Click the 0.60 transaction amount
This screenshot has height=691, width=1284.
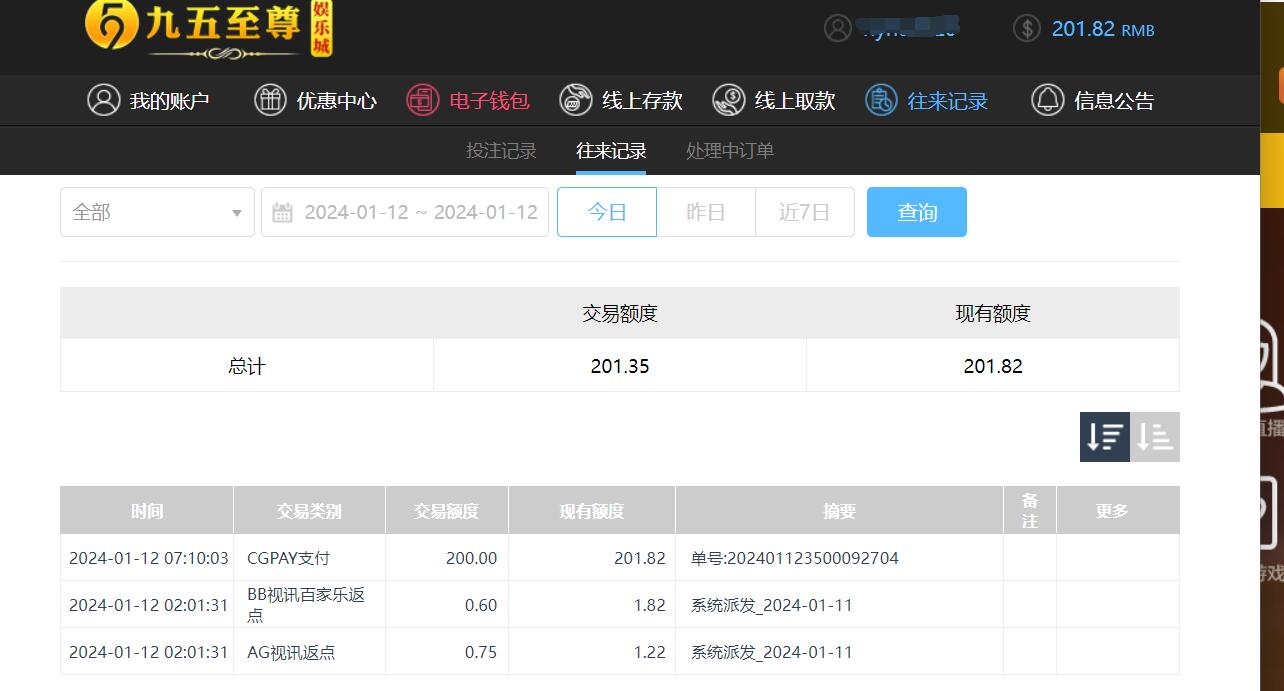click(x=481, y=605)
